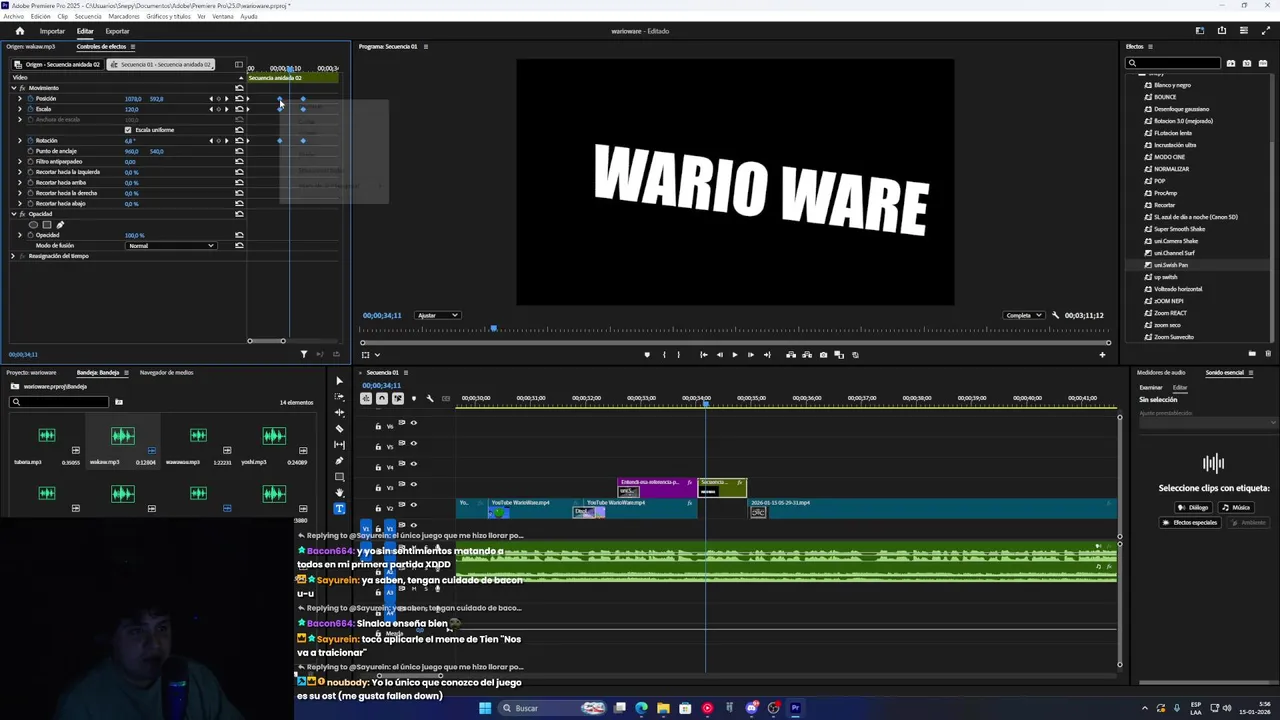Screen dimensions: 1280x720
Task: Click the Export Frame camera icon
Action: point(823,355)
